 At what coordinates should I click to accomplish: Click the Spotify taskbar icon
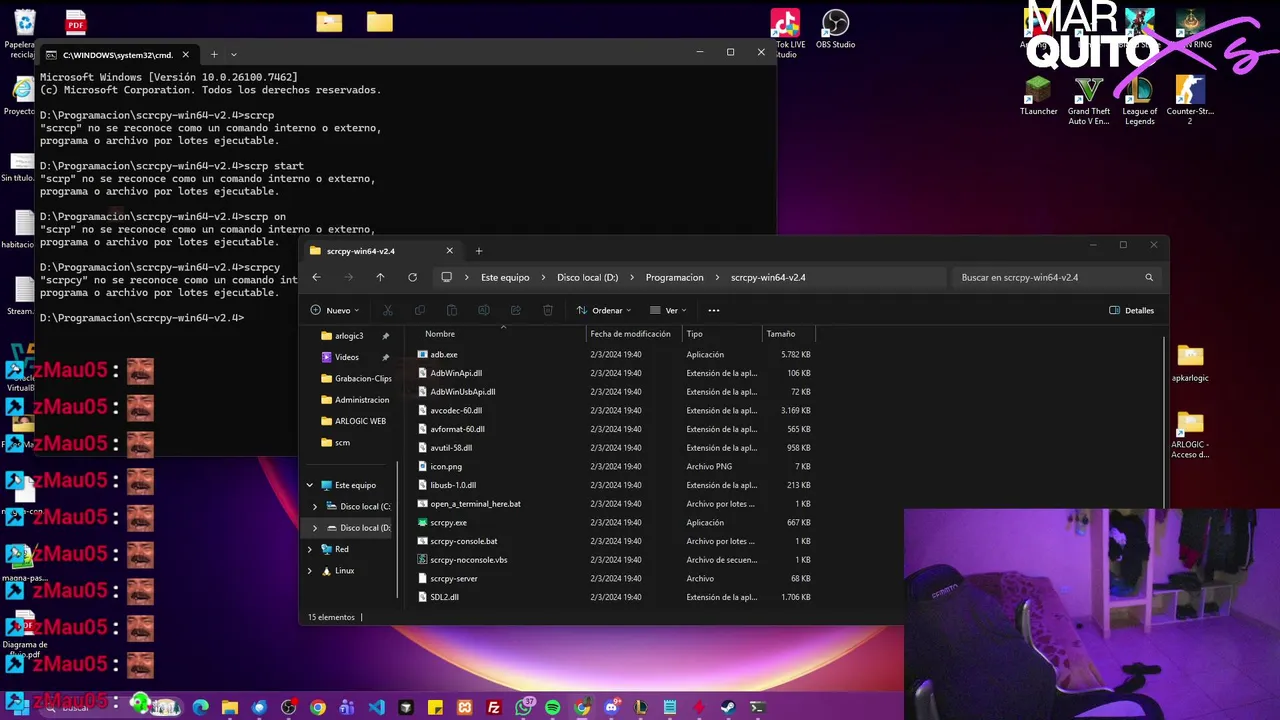coord(553,707)
